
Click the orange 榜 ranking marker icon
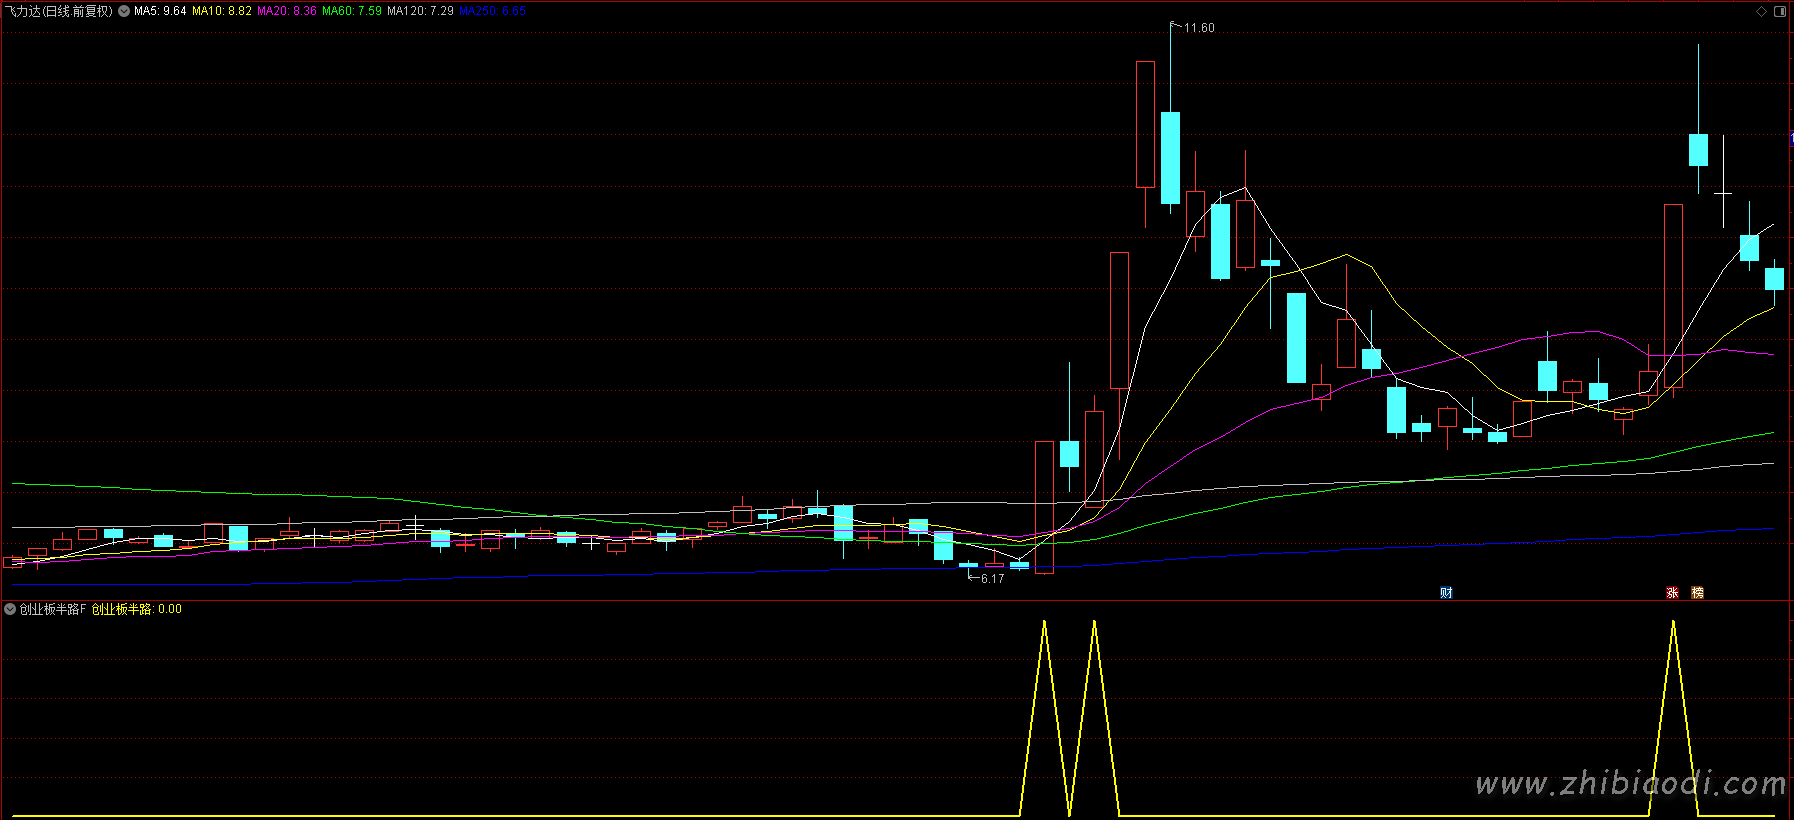pyautogui.click(x=1697, y=593)
